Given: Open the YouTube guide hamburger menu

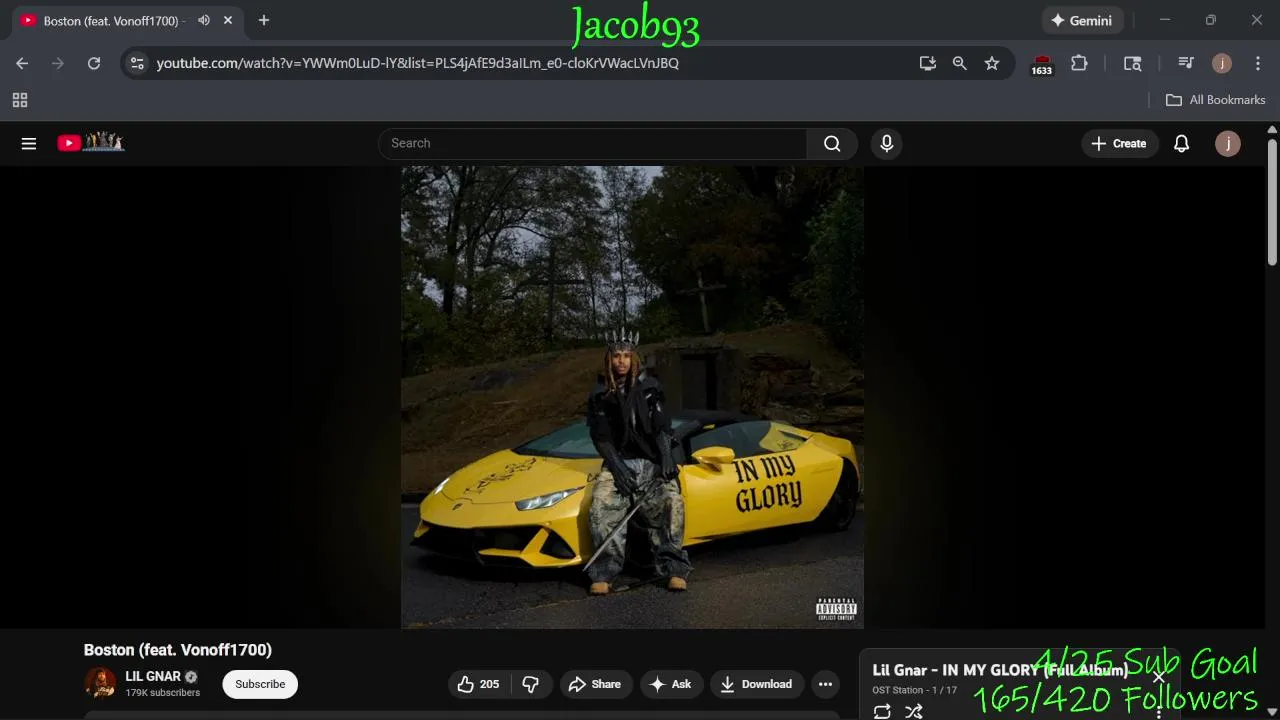Looking at the screenshot, I should (29, 143).
